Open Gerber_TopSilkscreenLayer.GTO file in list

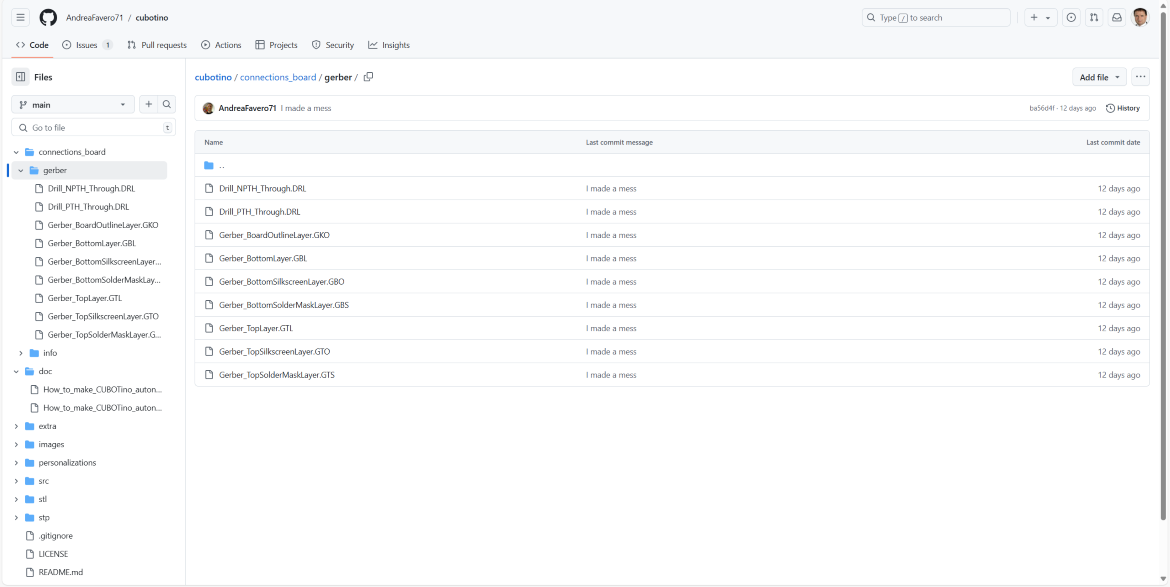[x=275, y=351]
